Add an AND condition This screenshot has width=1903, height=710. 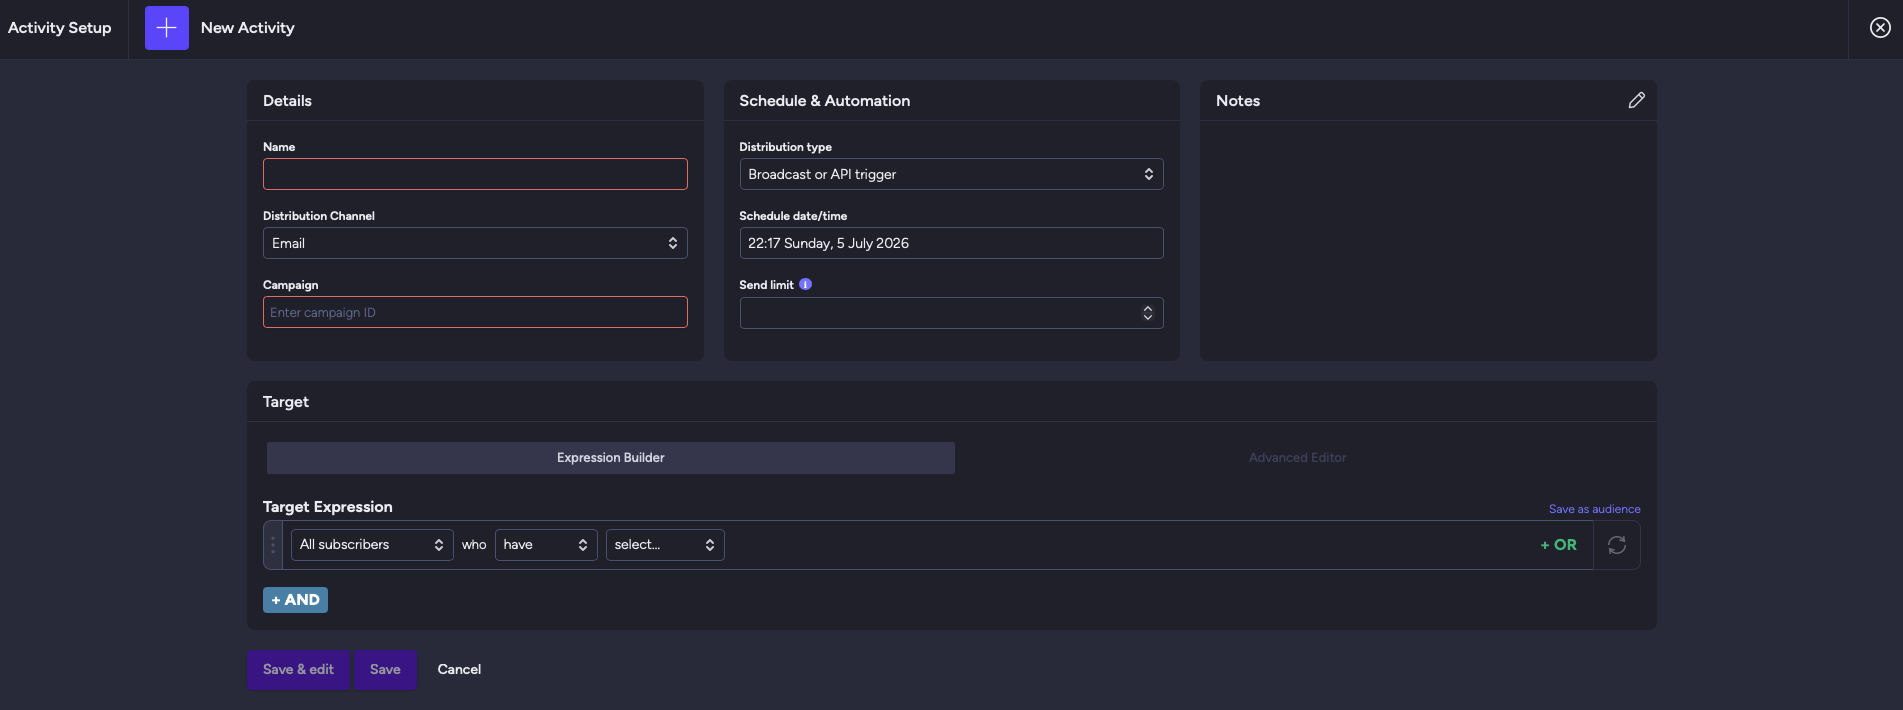pos(295,600)
